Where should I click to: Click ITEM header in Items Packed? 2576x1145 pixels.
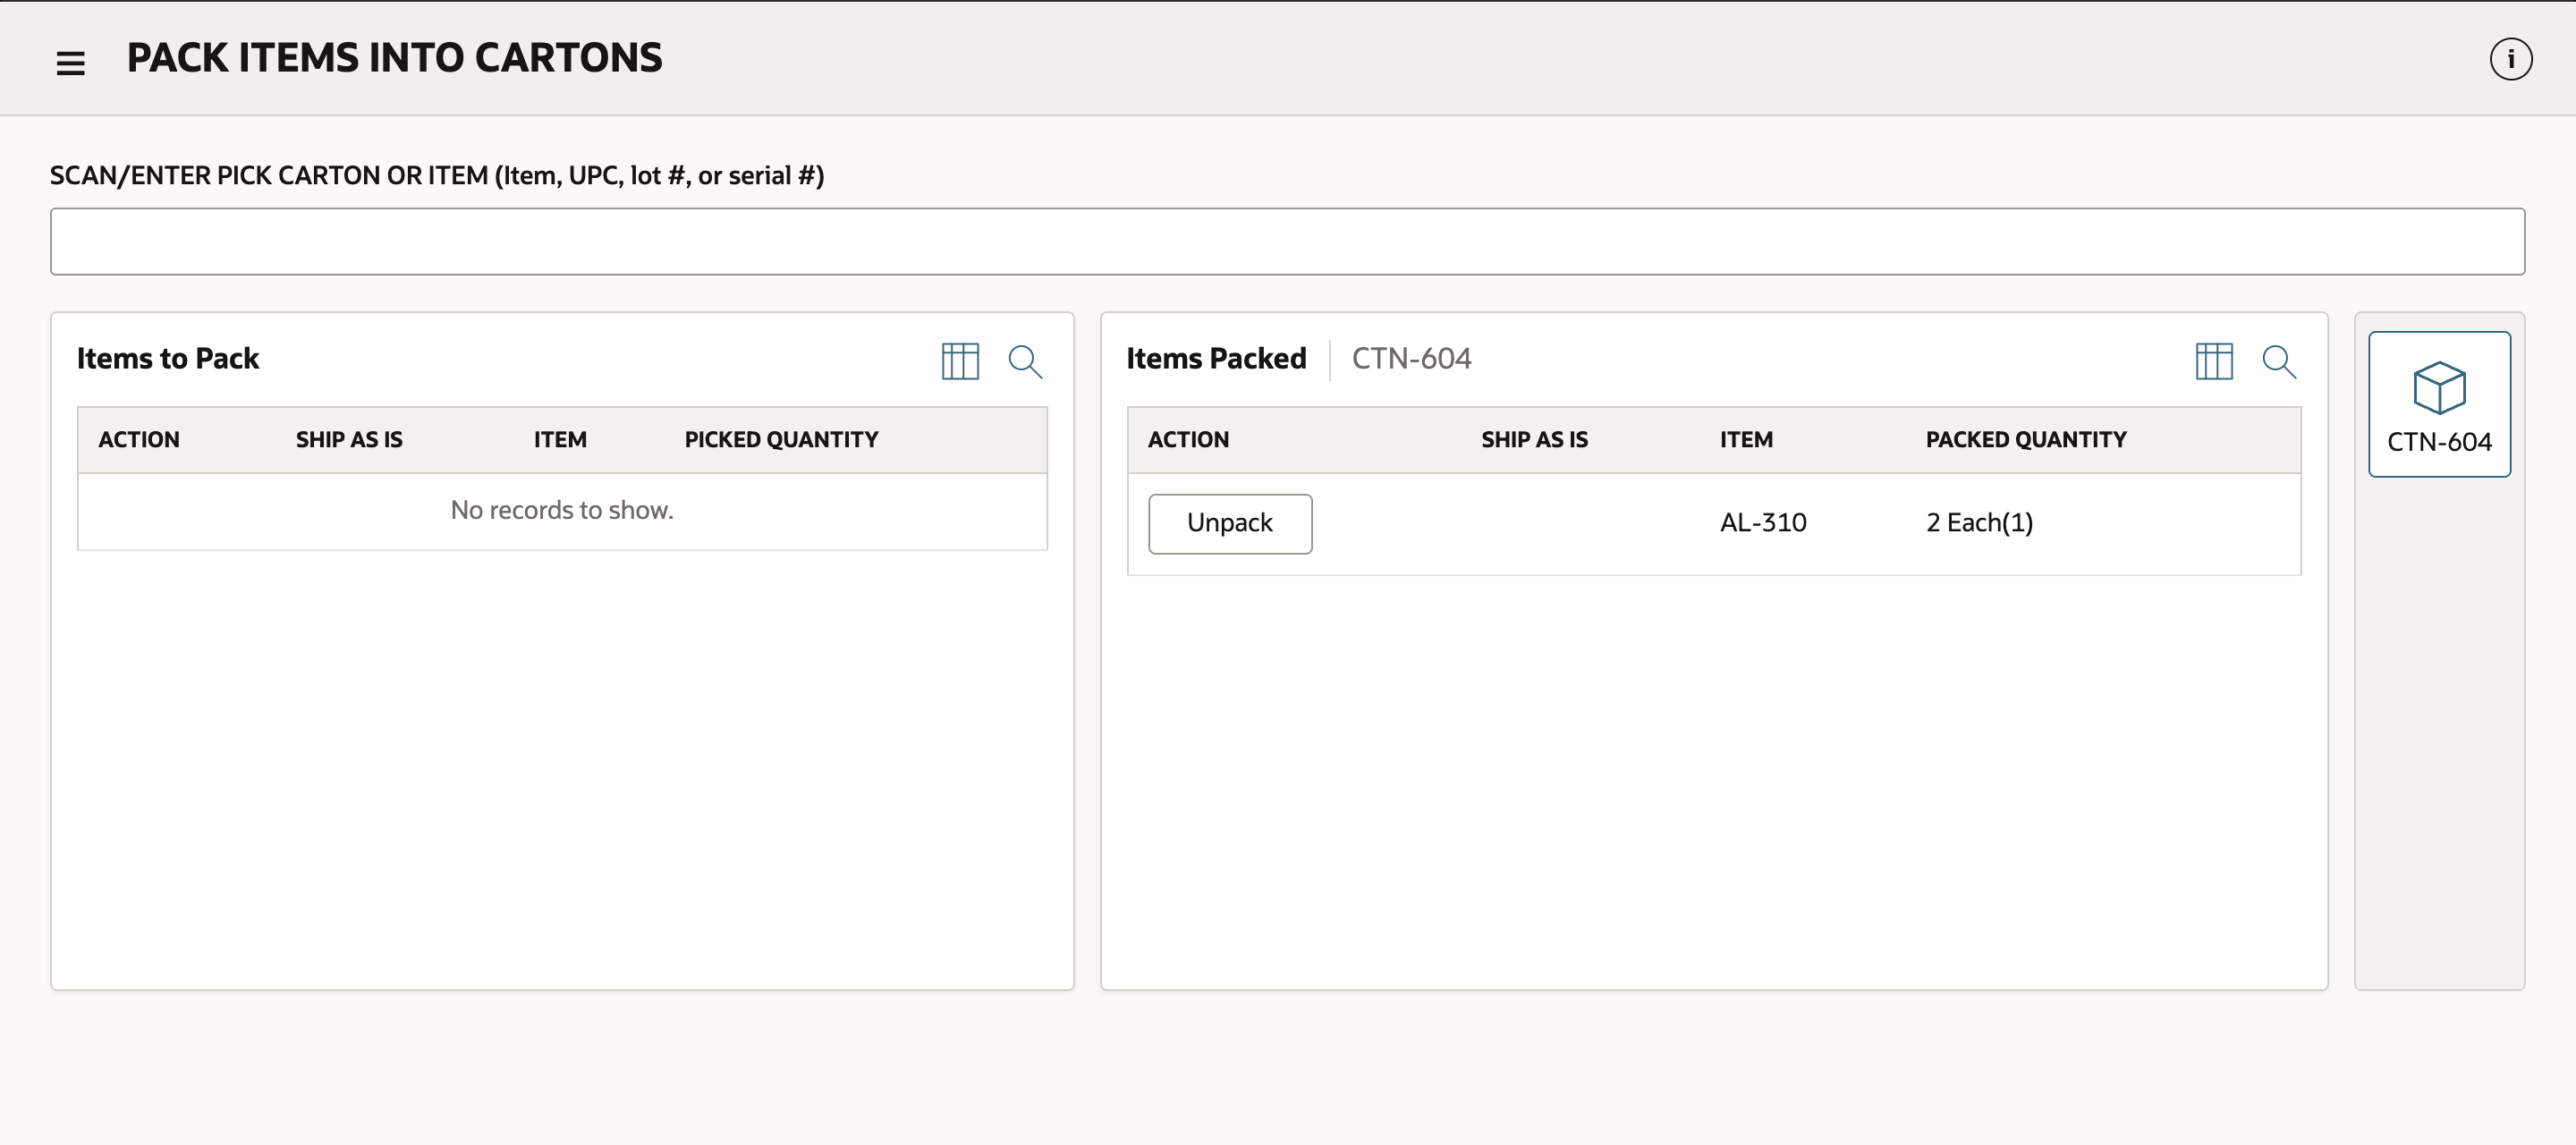(x=1746, y=440)
